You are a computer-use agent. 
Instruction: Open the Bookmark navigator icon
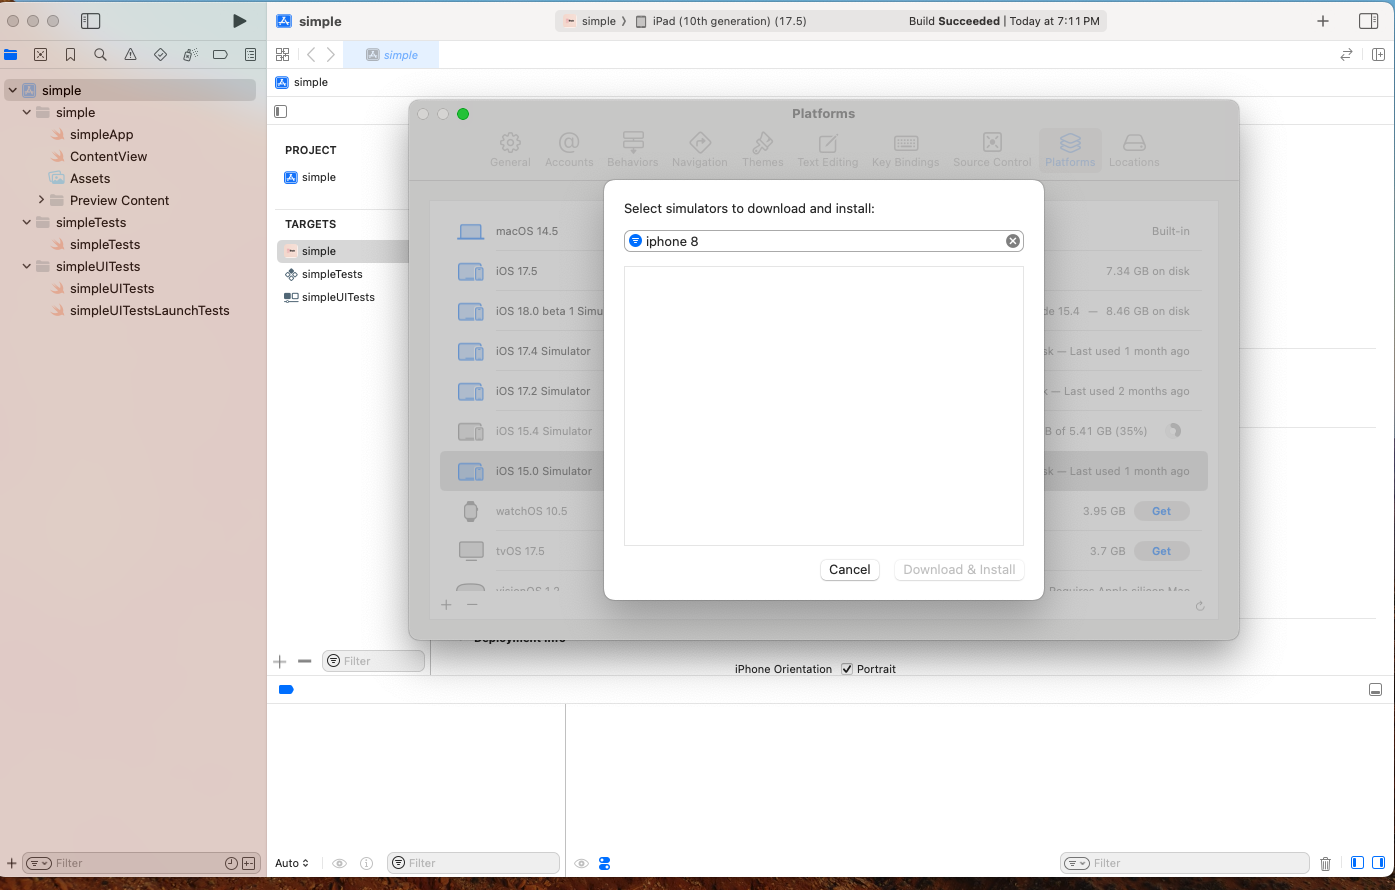(x=70, y=55)
